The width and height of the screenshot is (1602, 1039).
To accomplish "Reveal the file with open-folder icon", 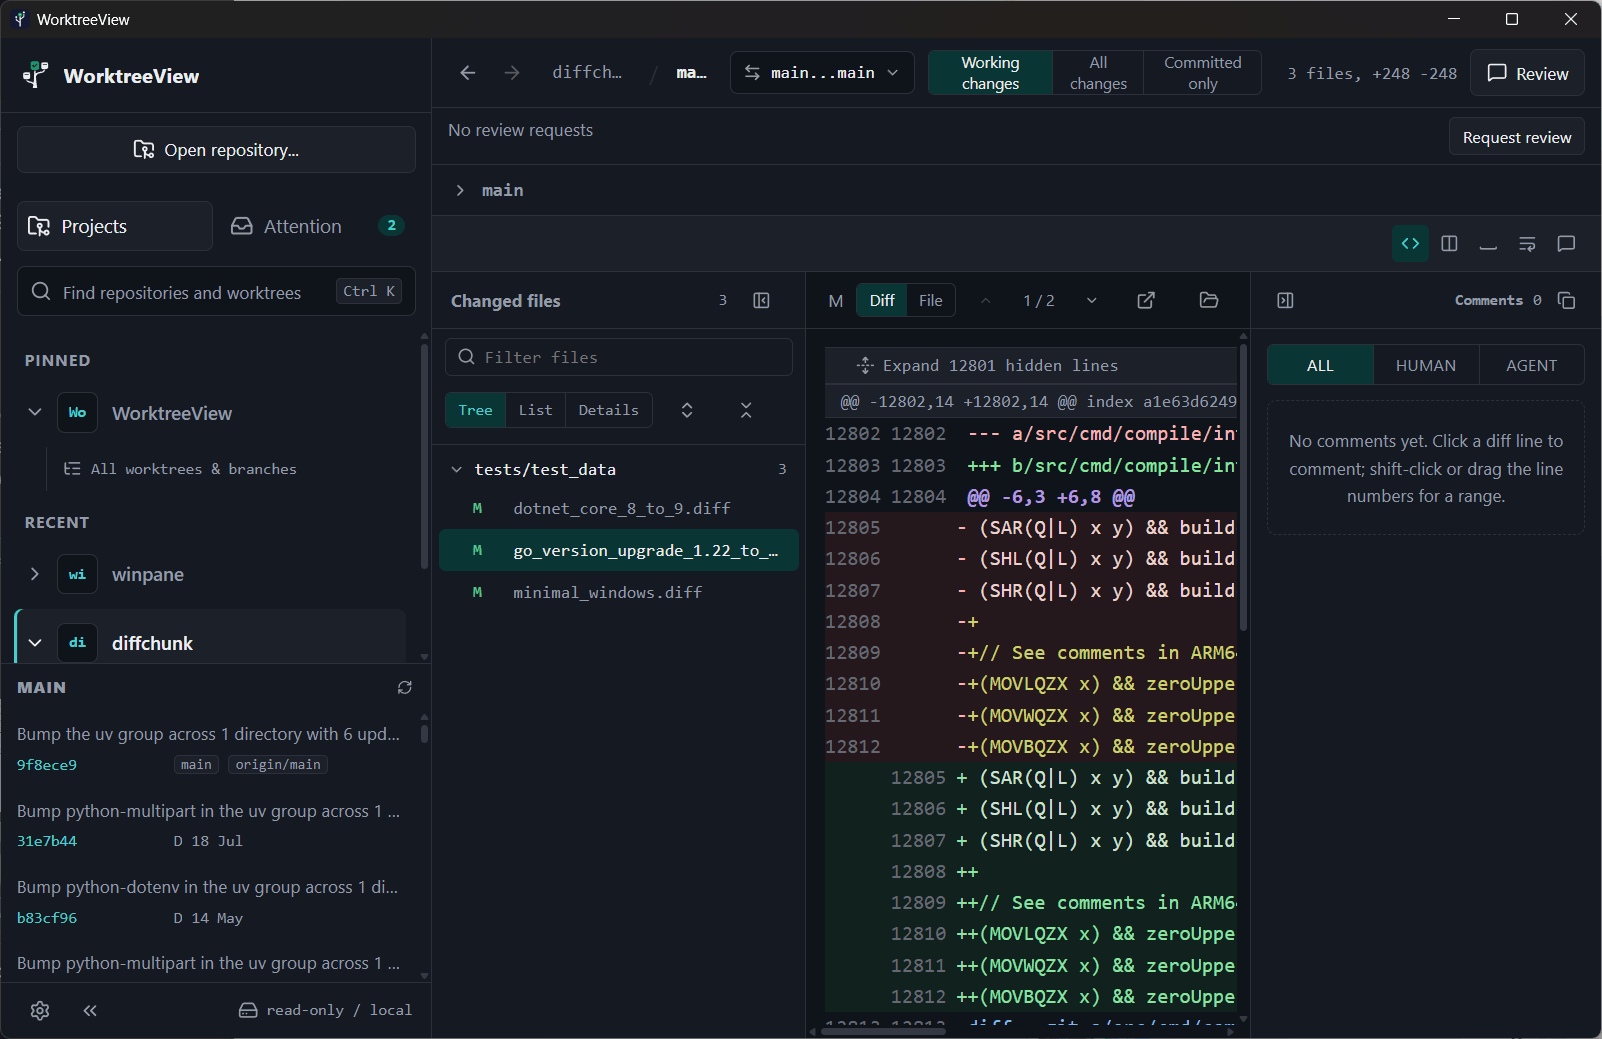I will [1209, 301].
